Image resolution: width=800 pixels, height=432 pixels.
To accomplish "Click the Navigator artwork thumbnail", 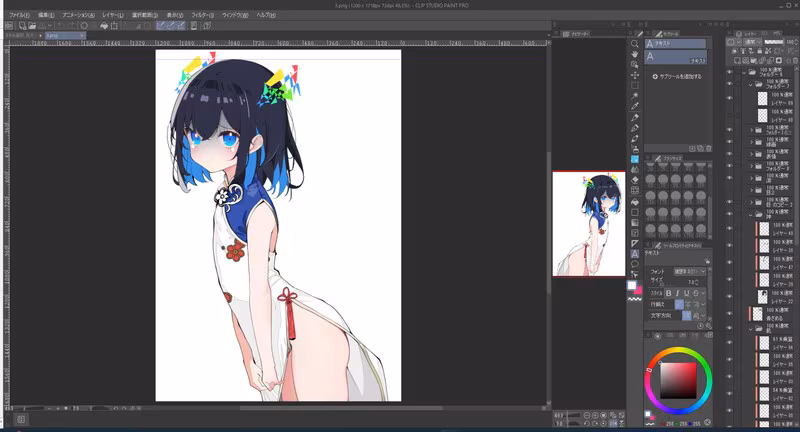I will point(589,224).
